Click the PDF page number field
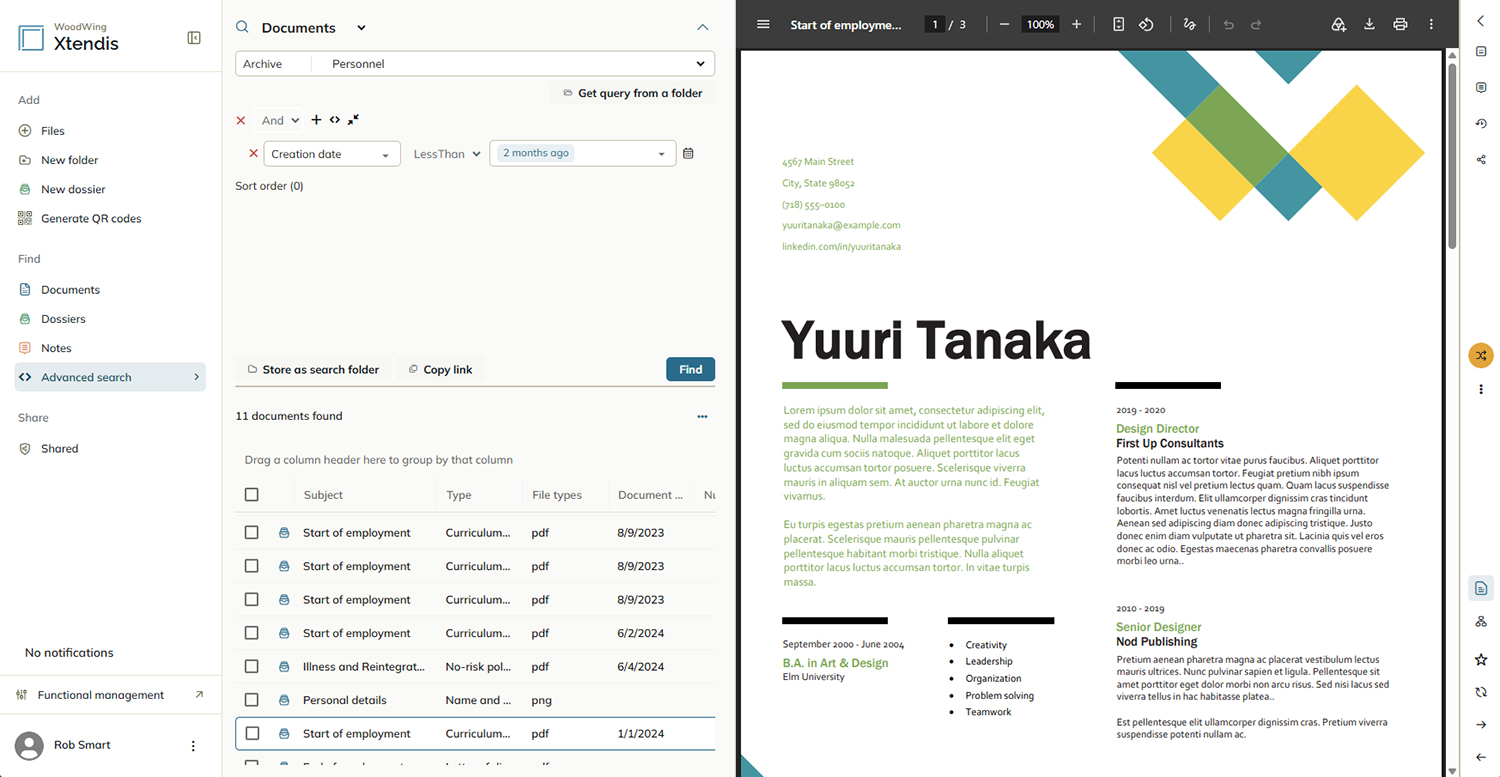 click(935, 24)
